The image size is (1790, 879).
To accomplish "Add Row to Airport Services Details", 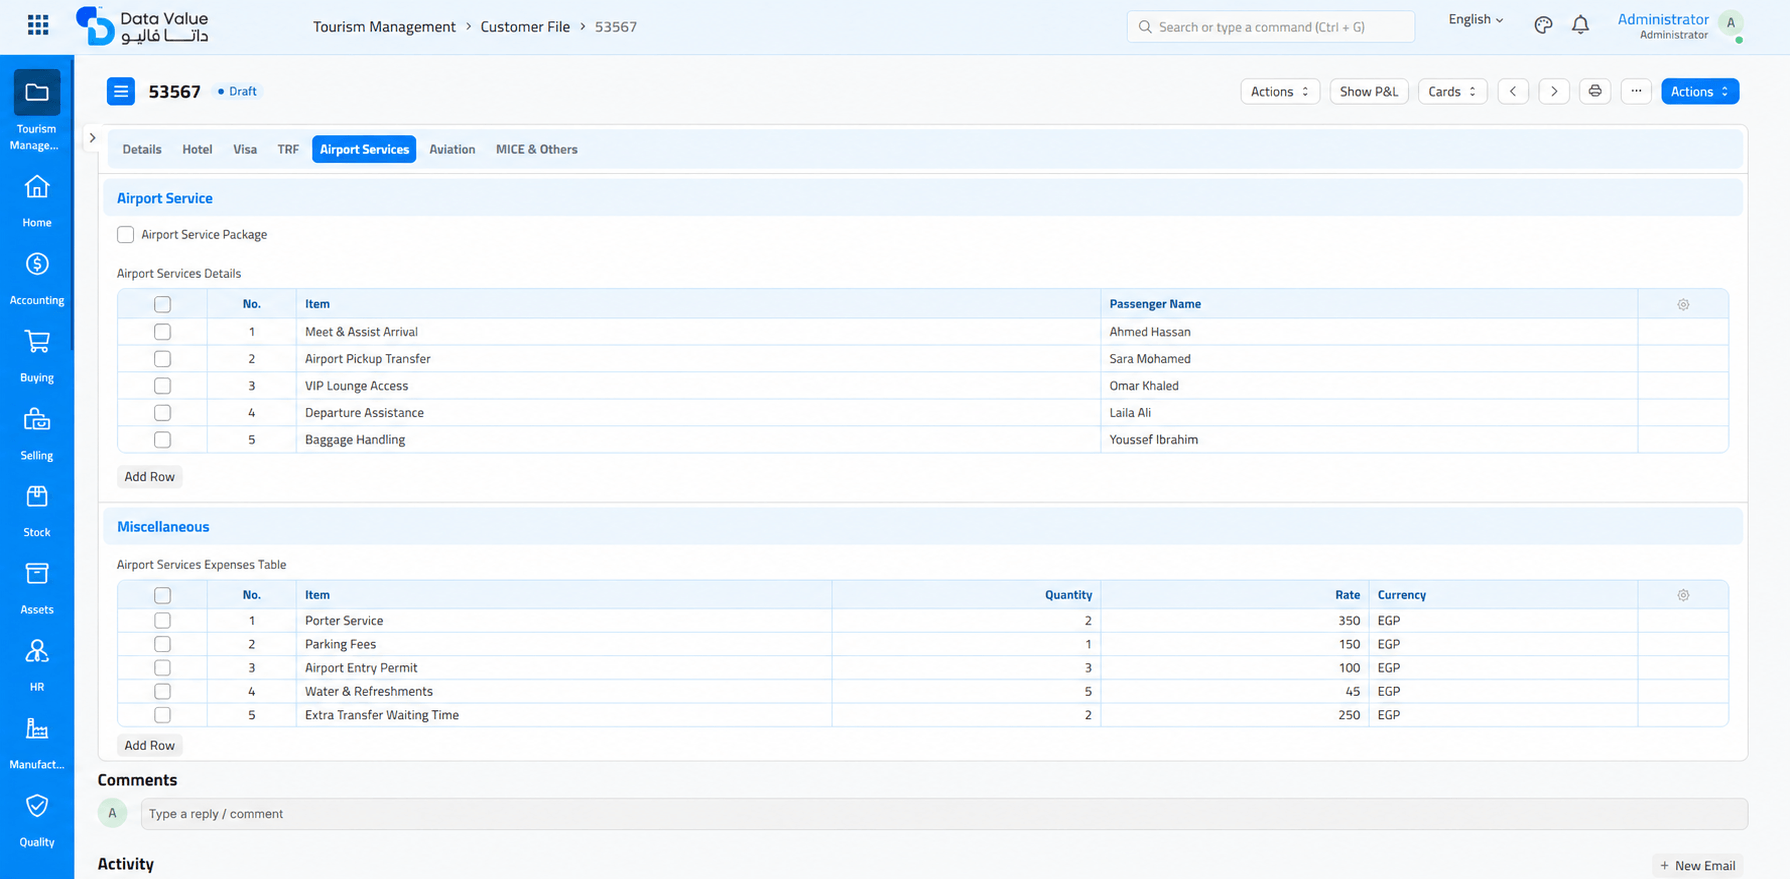I will coord(149,477).
